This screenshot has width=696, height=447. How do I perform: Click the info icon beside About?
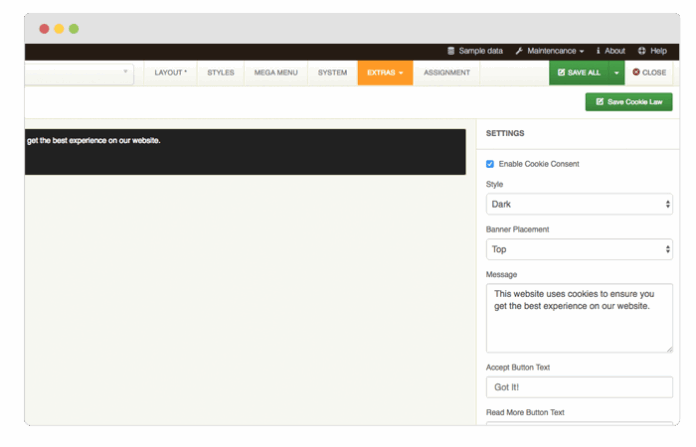tap(598, 51)
